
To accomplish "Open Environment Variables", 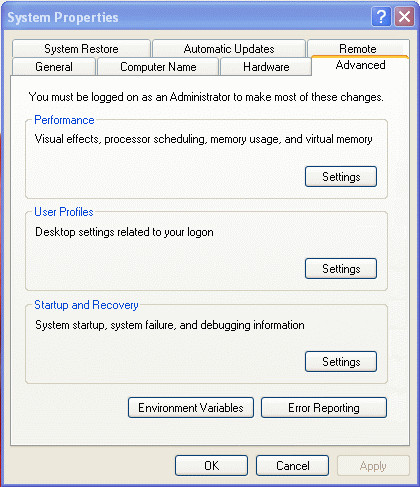I will (191, 408).
